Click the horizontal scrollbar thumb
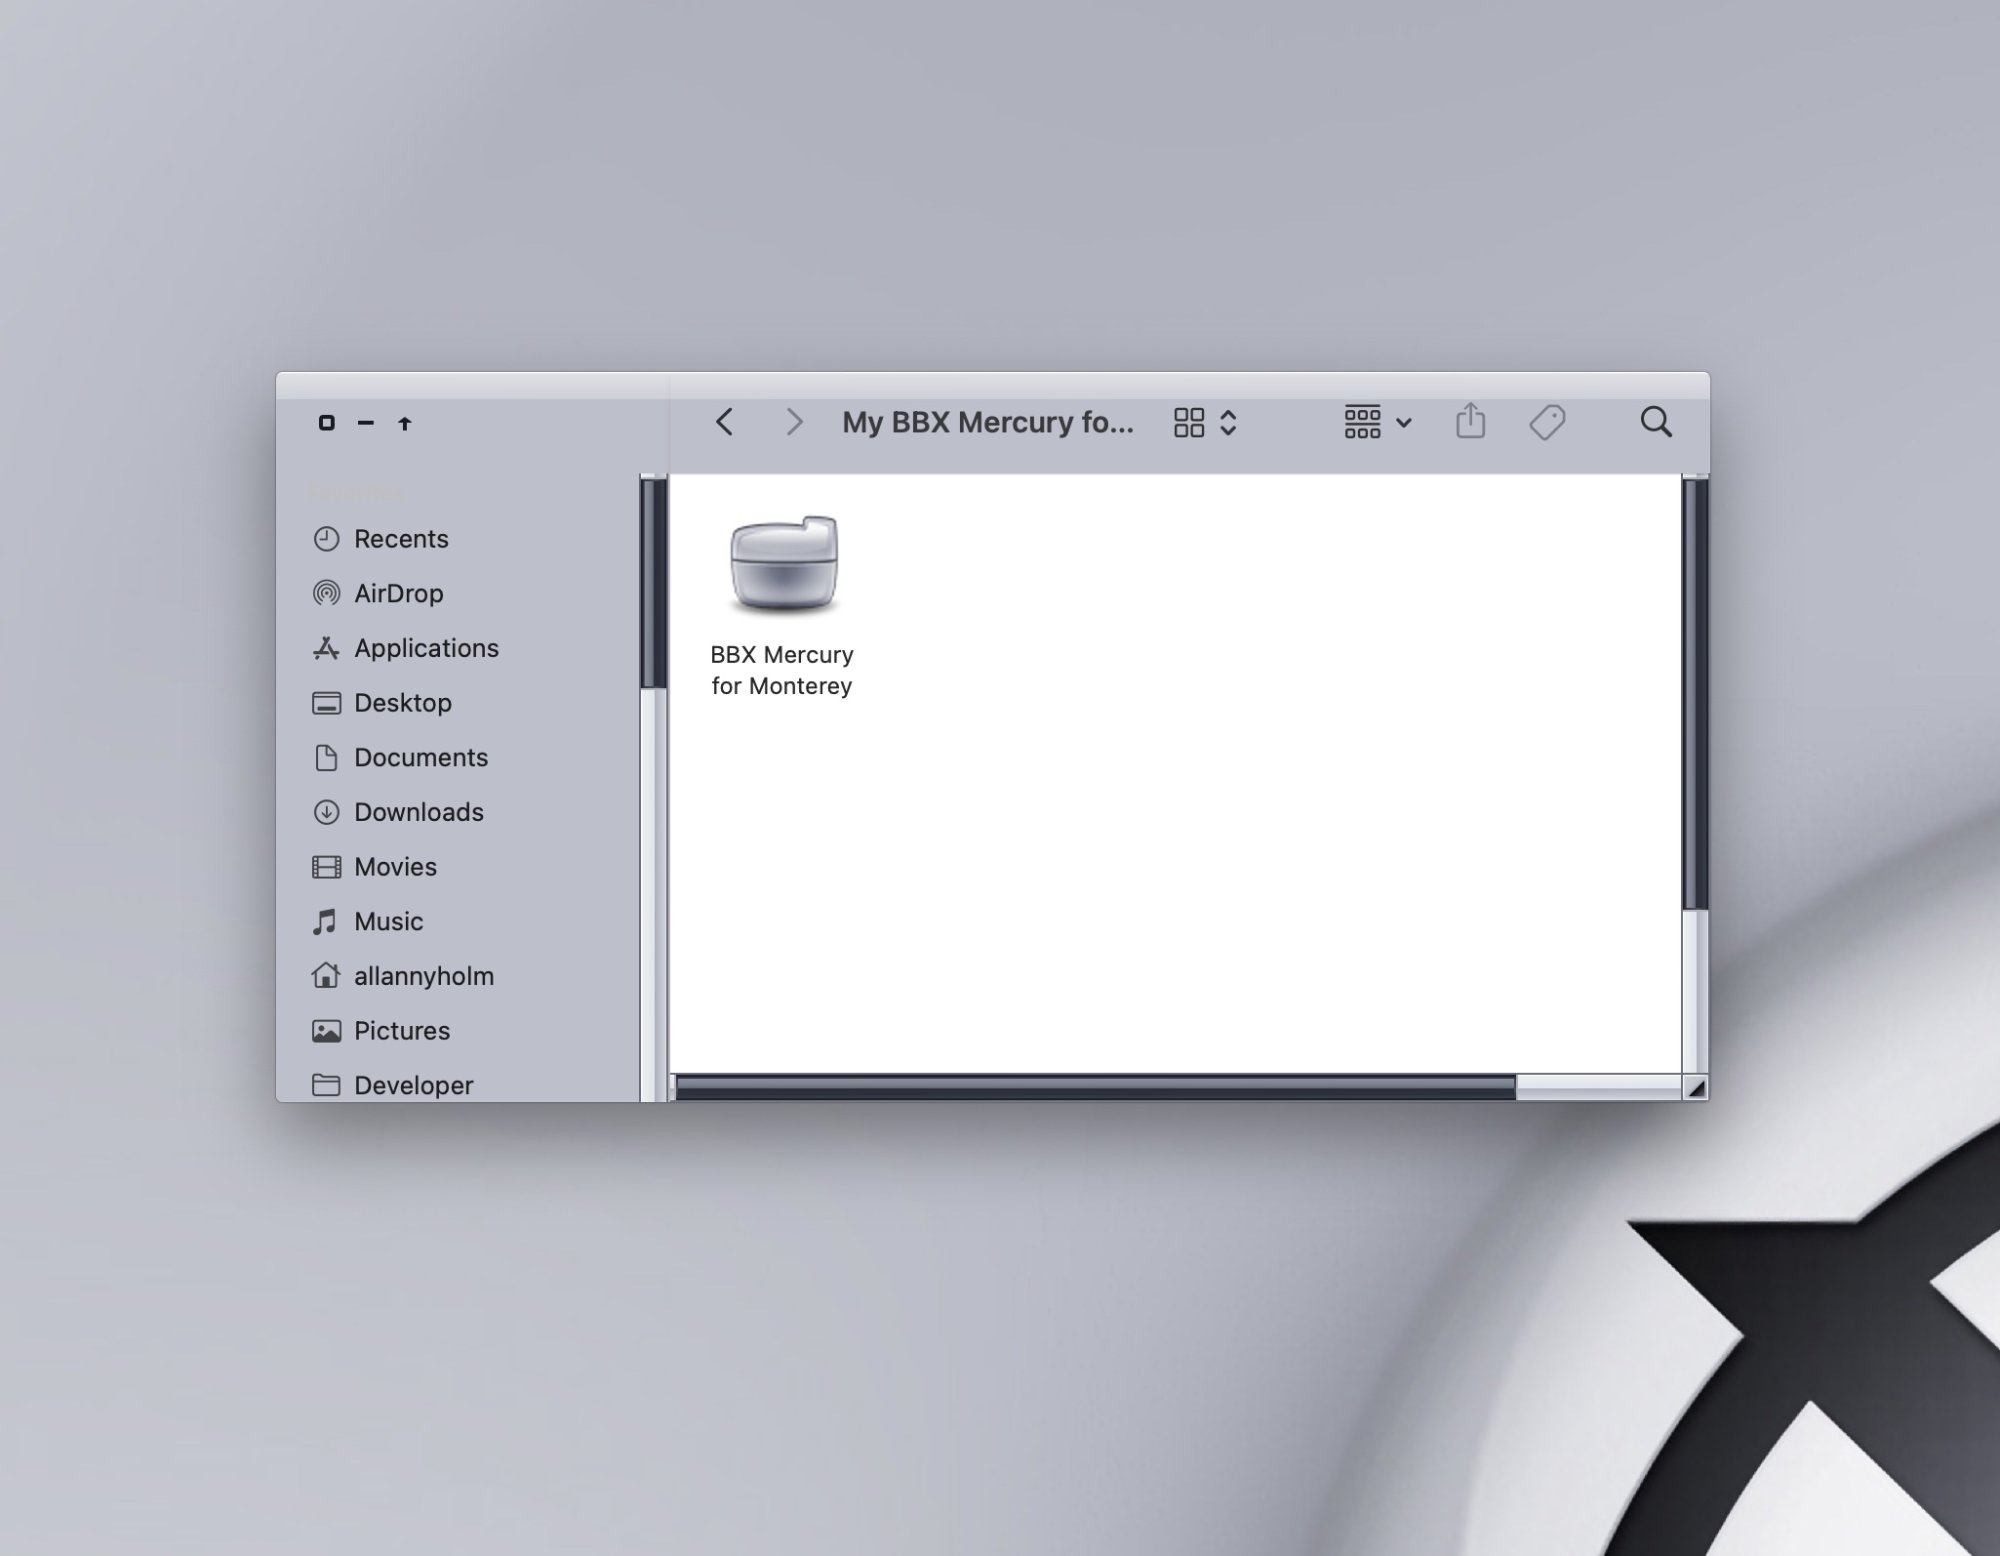The height and width of the screenshot is (1556, 2000). 1095,1088
